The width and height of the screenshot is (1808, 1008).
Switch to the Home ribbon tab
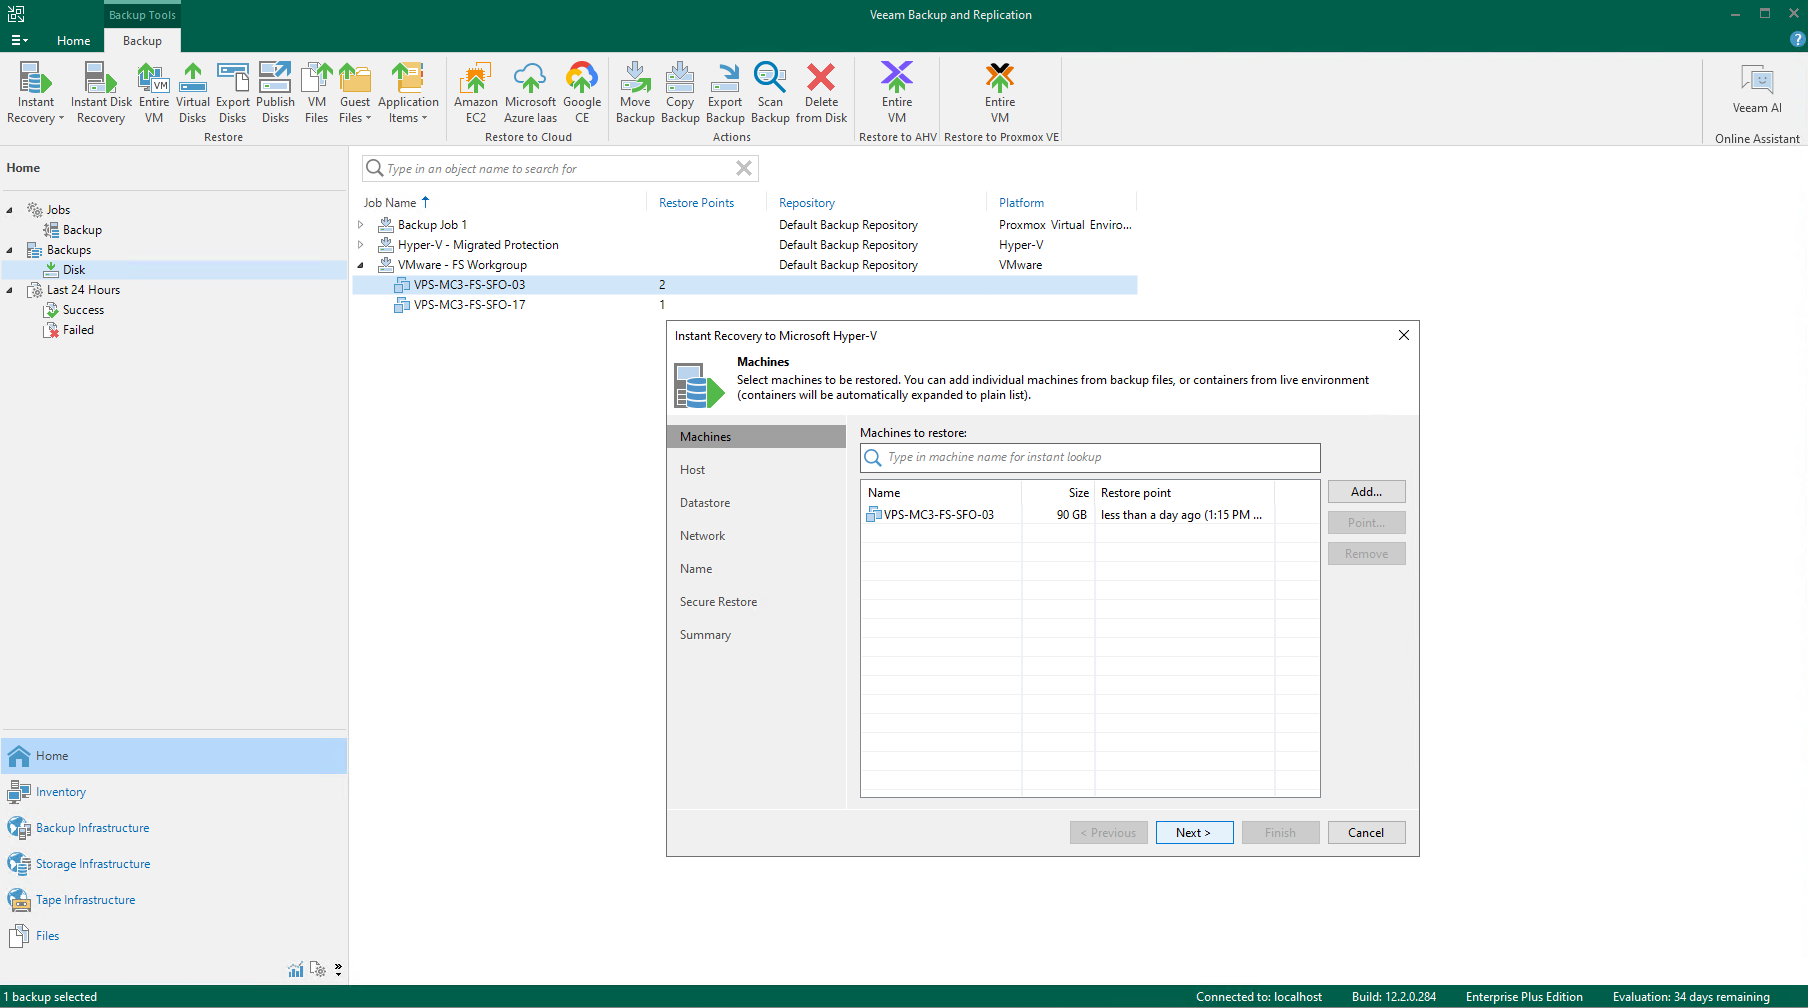74,41
